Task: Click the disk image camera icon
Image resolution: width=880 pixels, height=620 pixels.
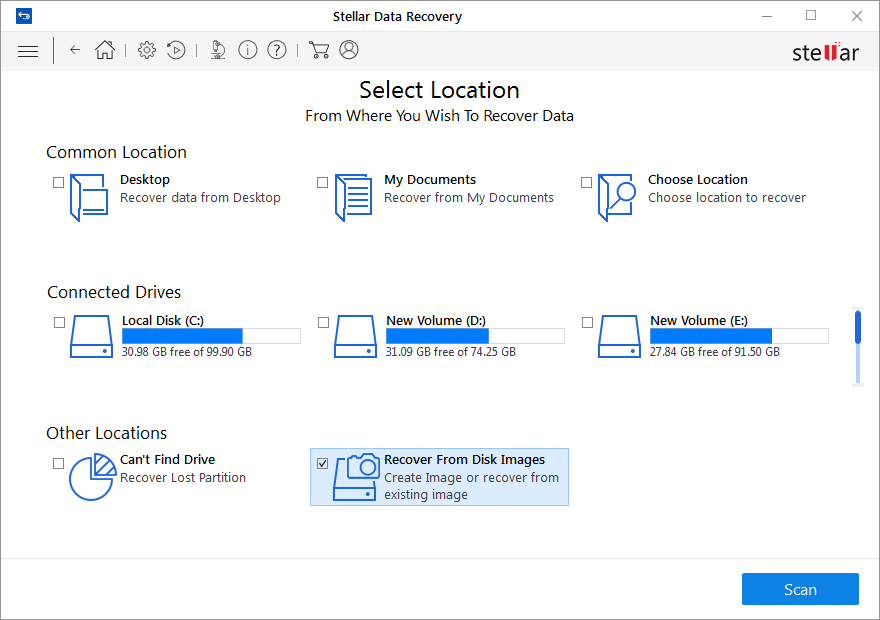Action: (x=356, y=477)
